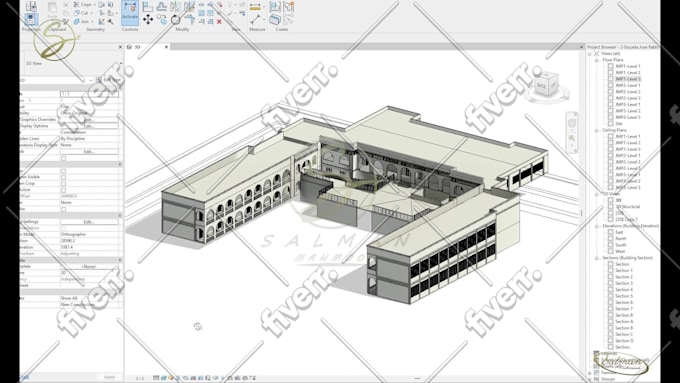Expand the Families node in Project Browser

590,373
